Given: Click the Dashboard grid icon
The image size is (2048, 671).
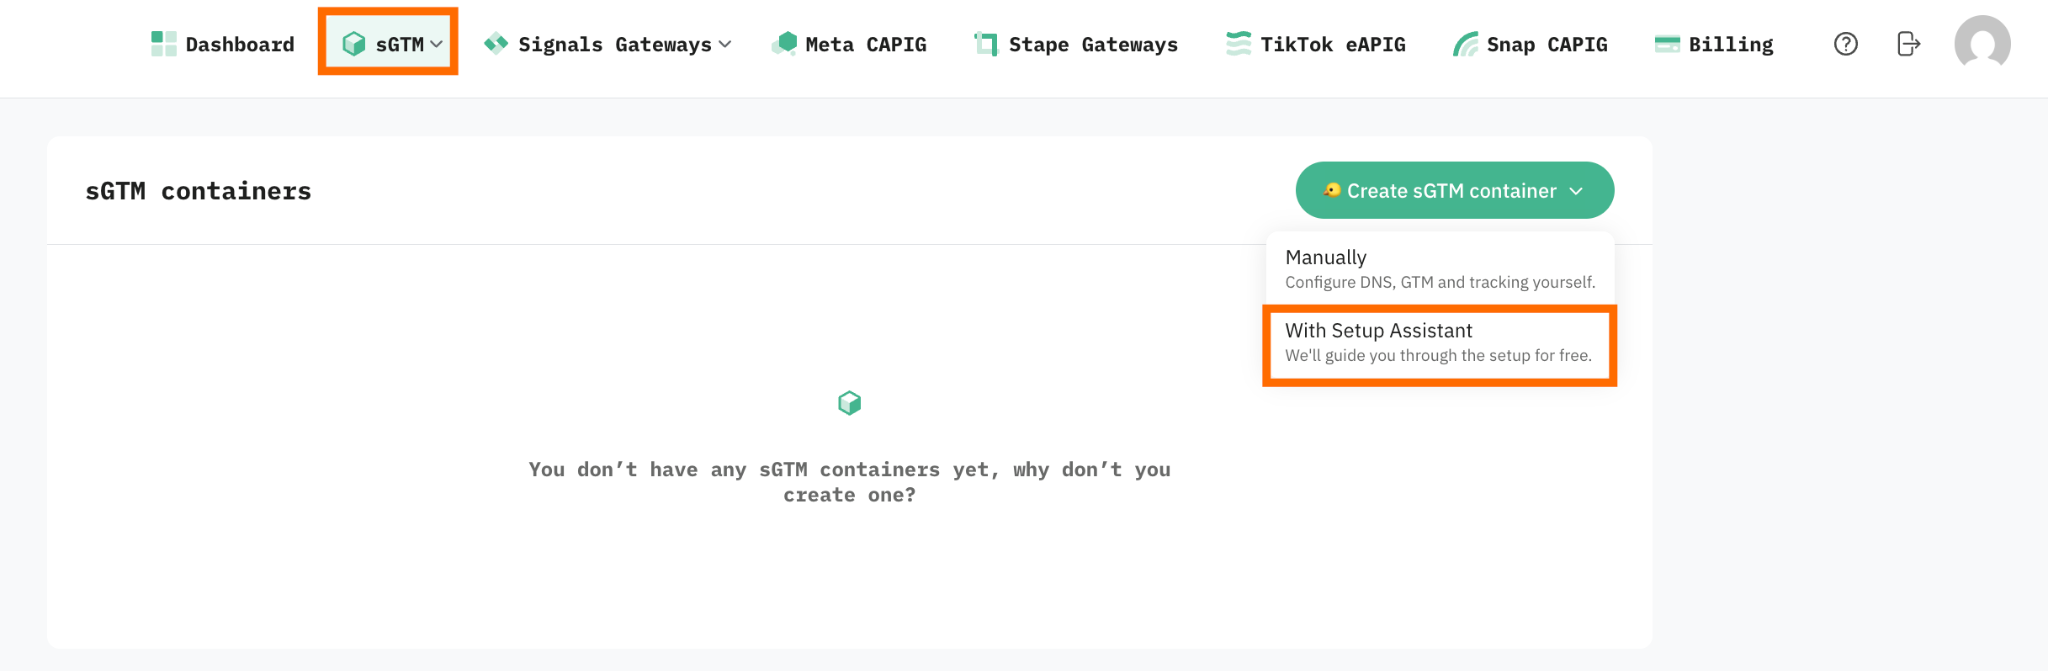Looking at the screenshot, I should pyautogui.click(x=163, y=44).
